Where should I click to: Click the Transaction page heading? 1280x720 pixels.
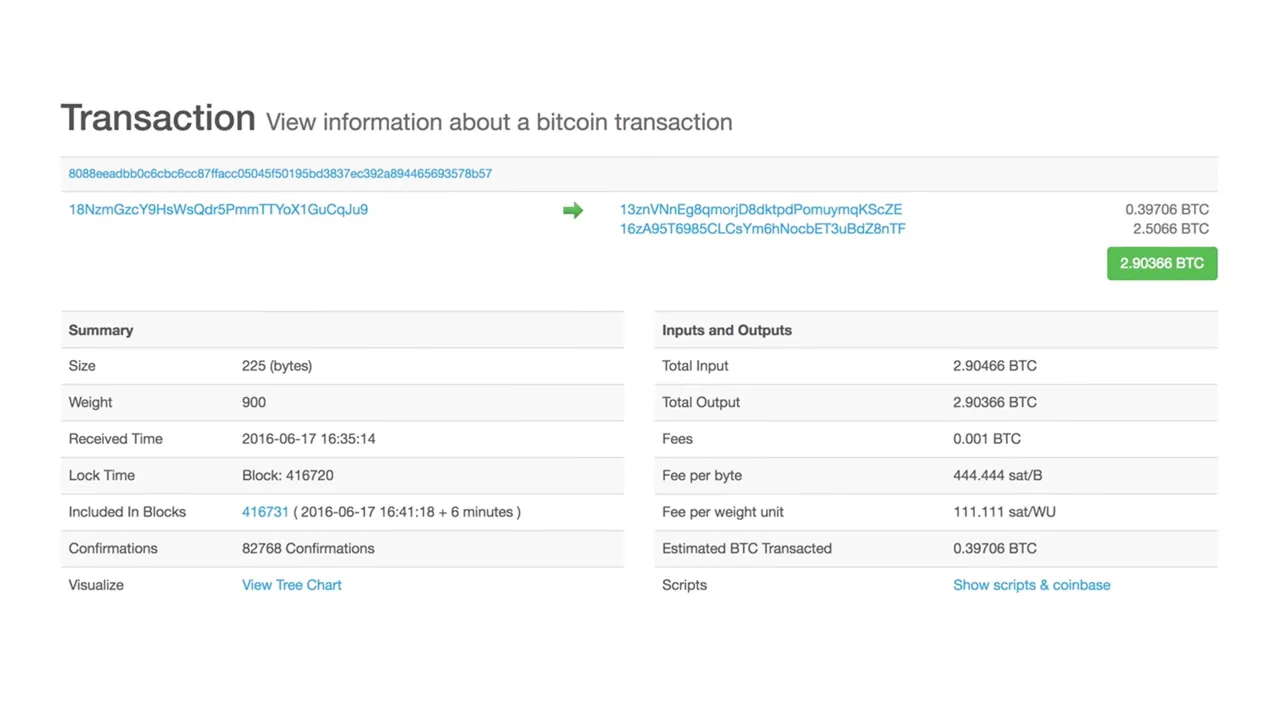(158, 118)
